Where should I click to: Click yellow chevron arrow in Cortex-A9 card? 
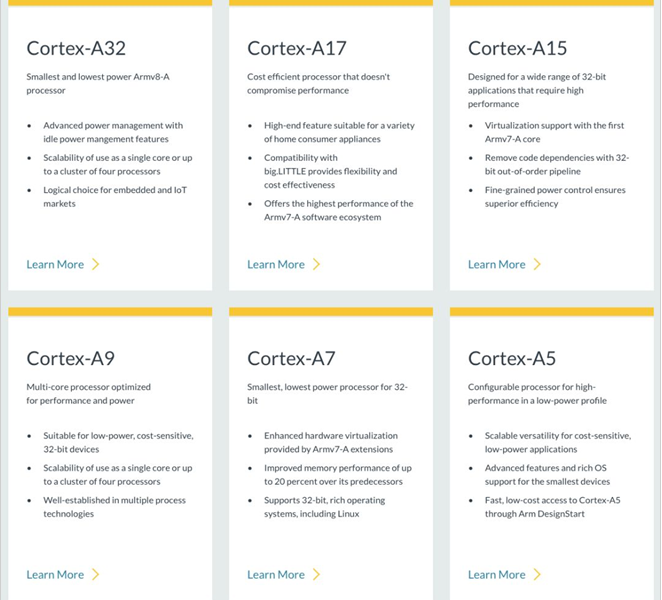[96, 574]
